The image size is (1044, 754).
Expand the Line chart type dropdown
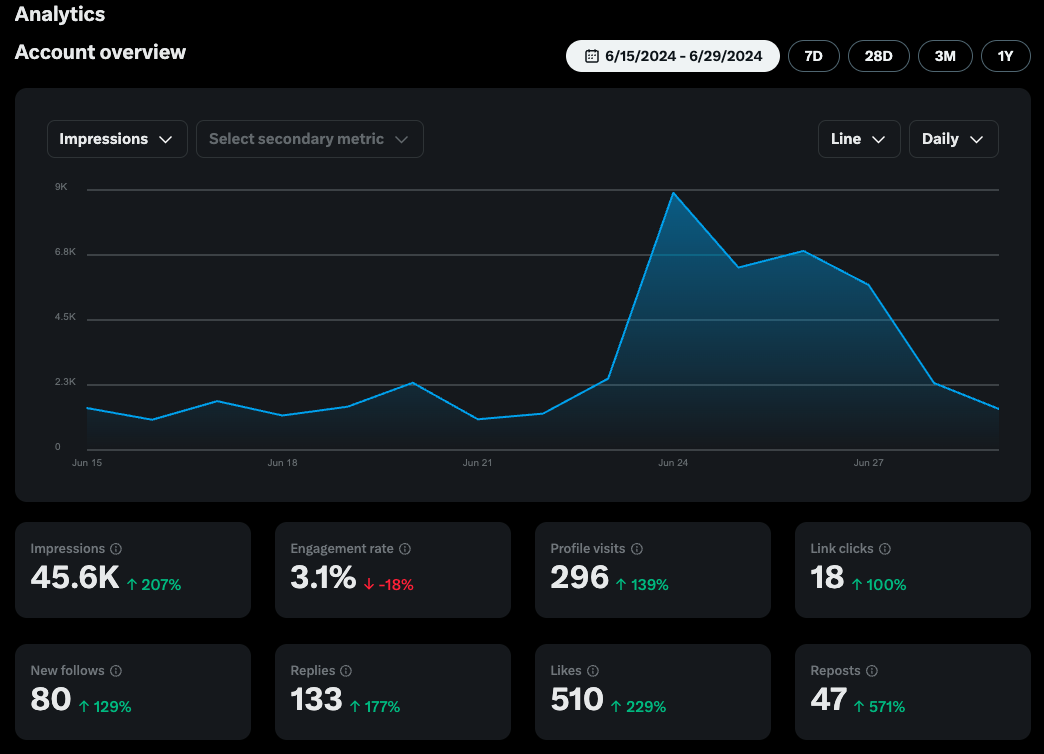[859, 139]
